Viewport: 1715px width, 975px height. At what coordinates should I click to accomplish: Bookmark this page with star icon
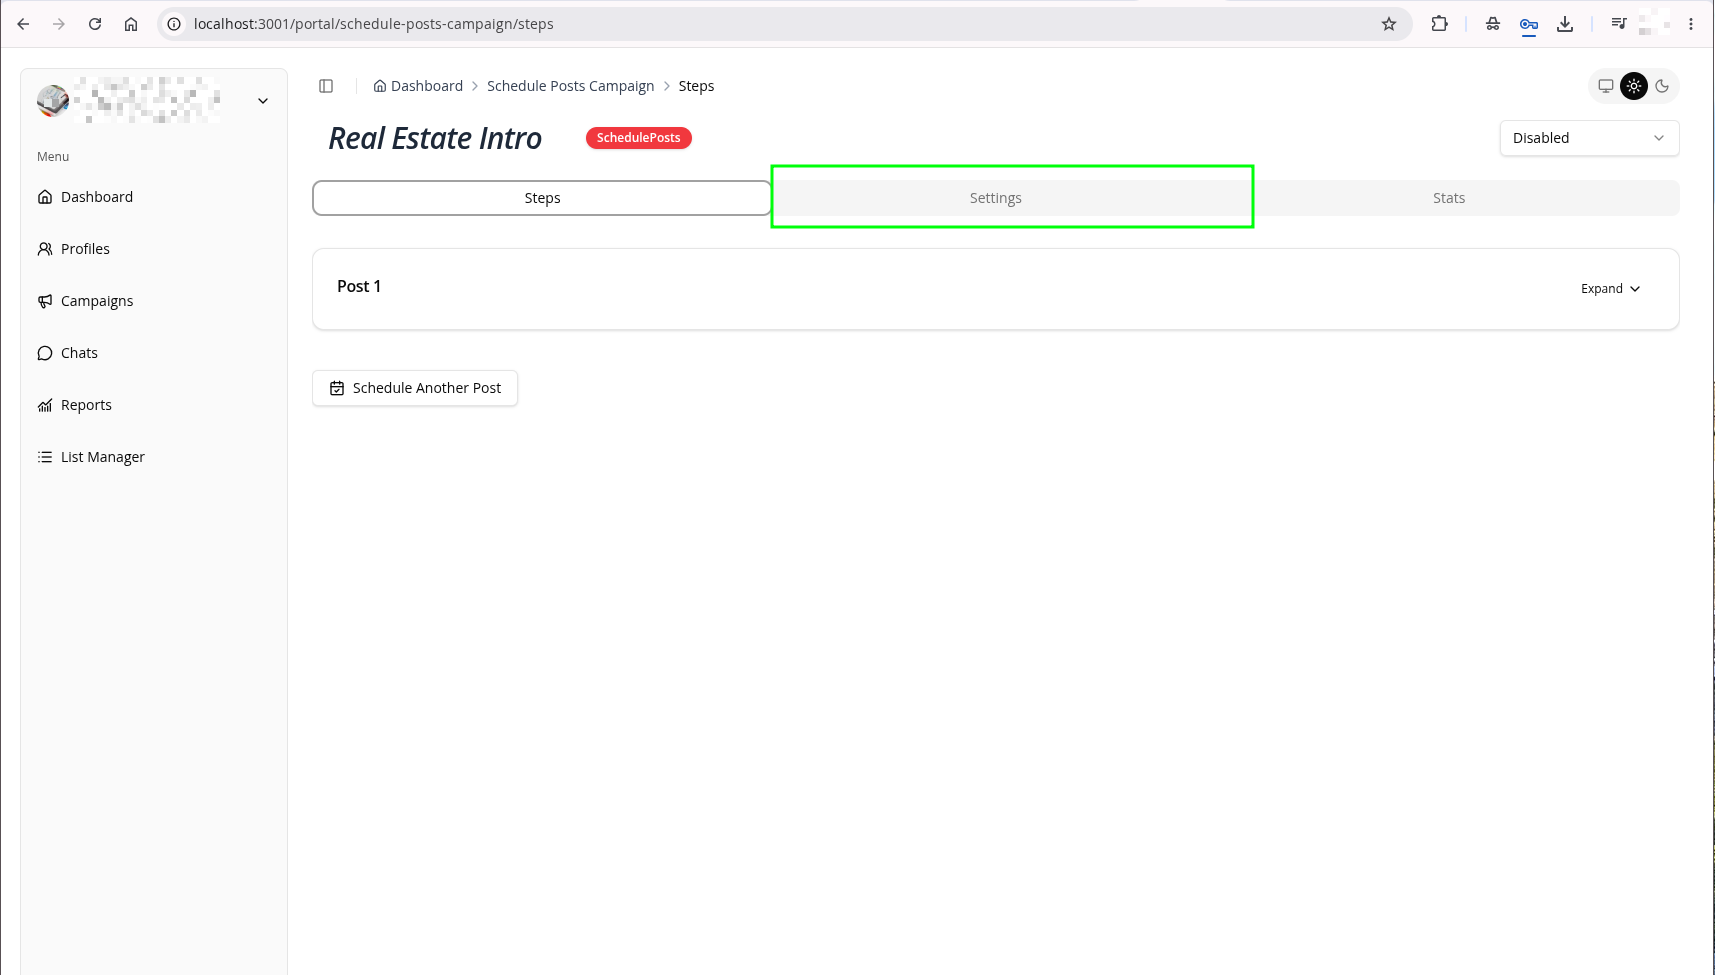1389,24
